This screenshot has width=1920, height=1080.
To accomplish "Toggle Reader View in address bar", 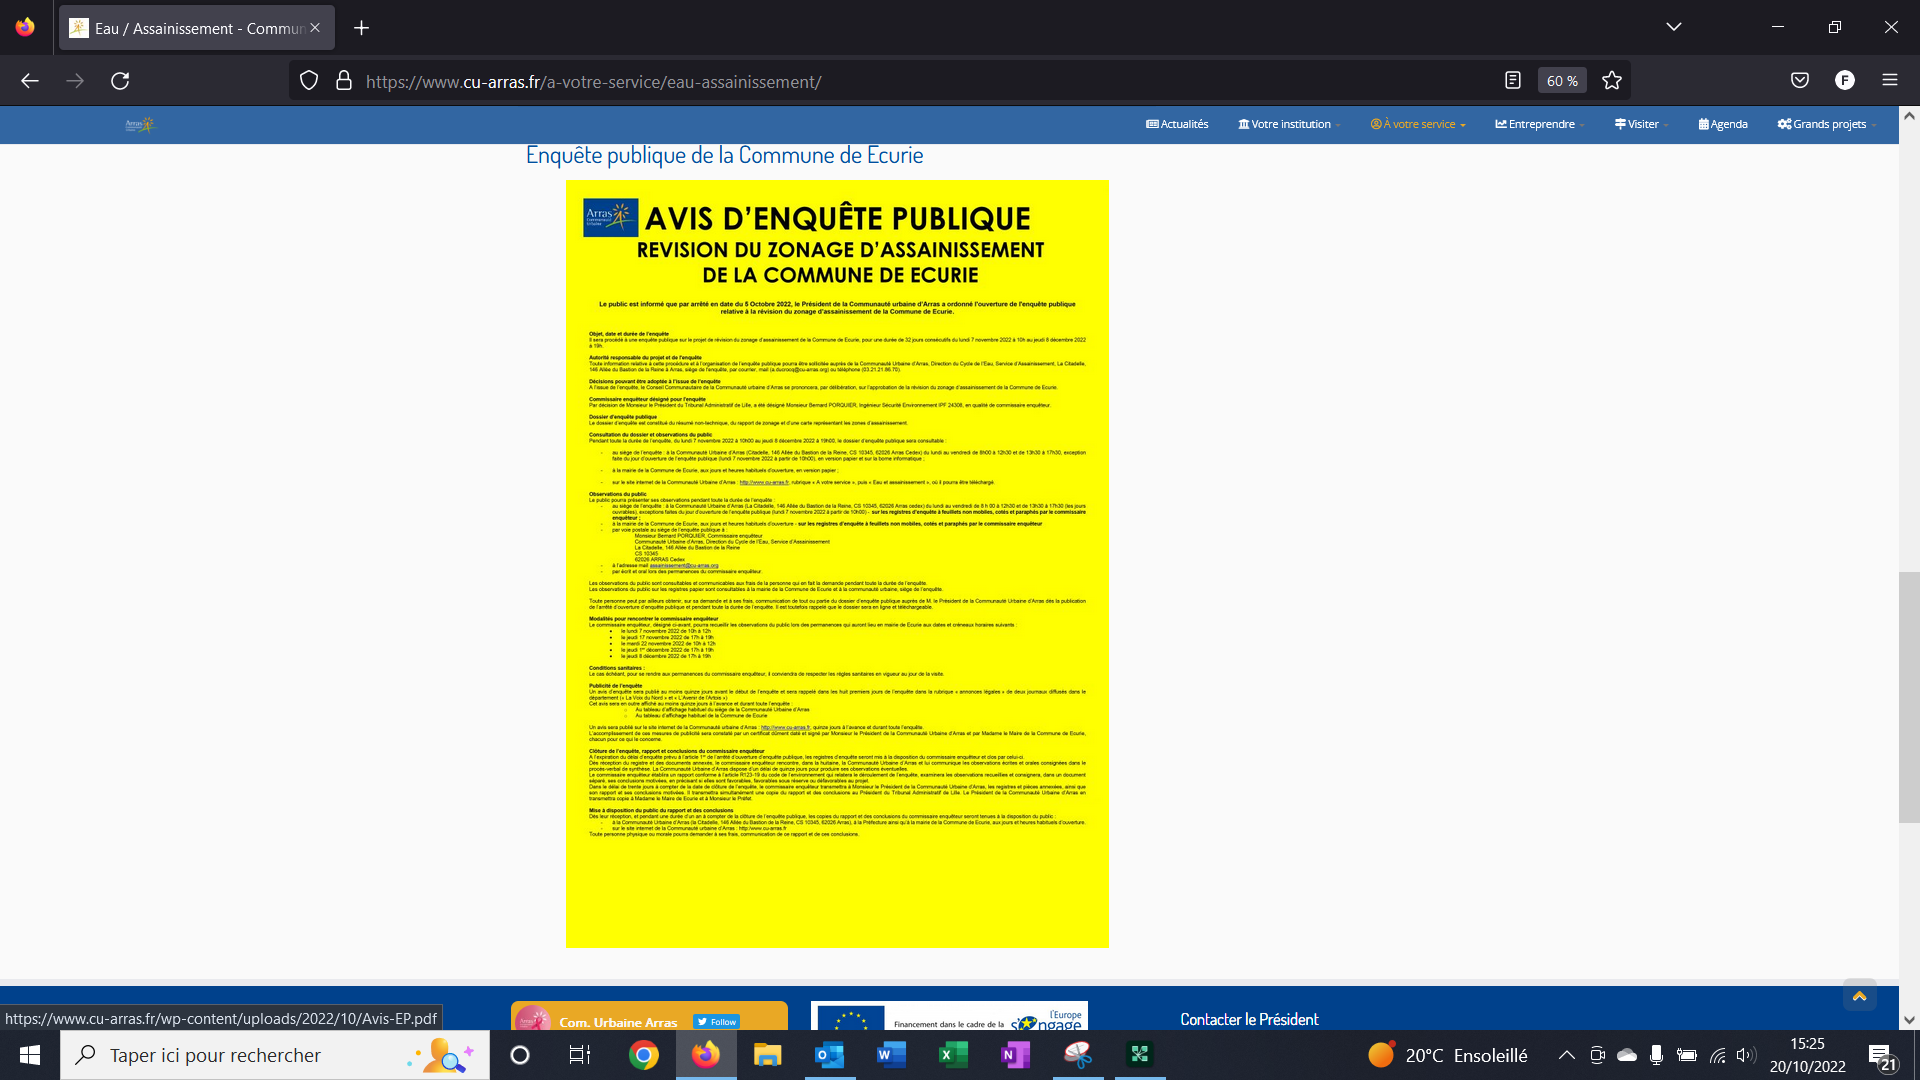I will [1513, 81].
